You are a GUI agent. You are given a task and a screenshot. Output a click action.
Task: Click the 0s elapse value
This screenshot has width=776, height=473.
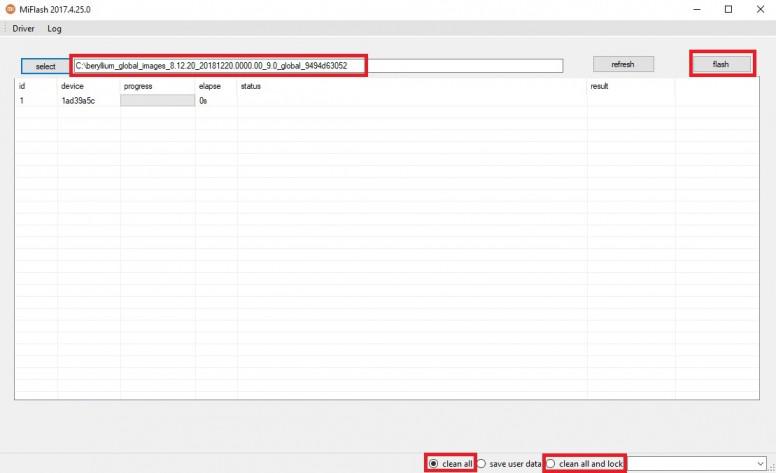[203, 100]
